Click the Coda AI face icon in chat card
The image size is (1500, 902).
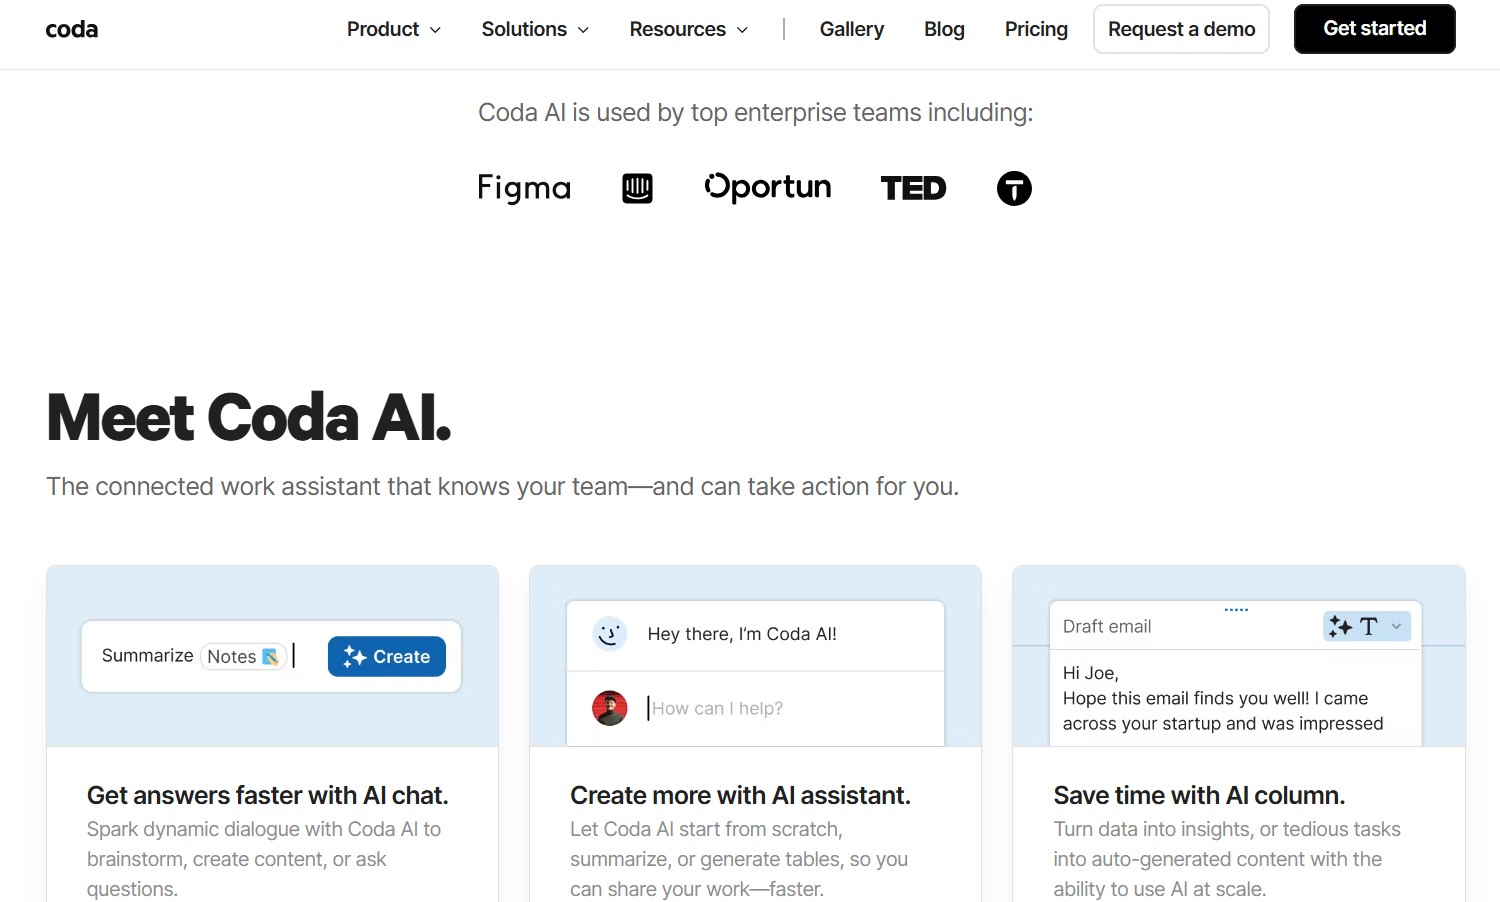click(610, 634)
